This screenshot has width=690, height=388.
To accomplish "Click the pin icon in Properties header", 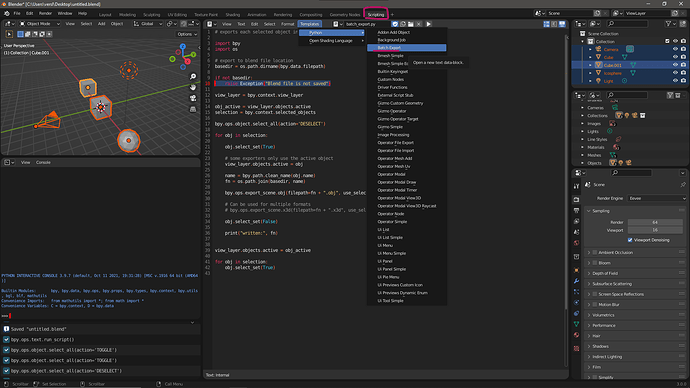I will pyautogui.click(x=683, y=185).
